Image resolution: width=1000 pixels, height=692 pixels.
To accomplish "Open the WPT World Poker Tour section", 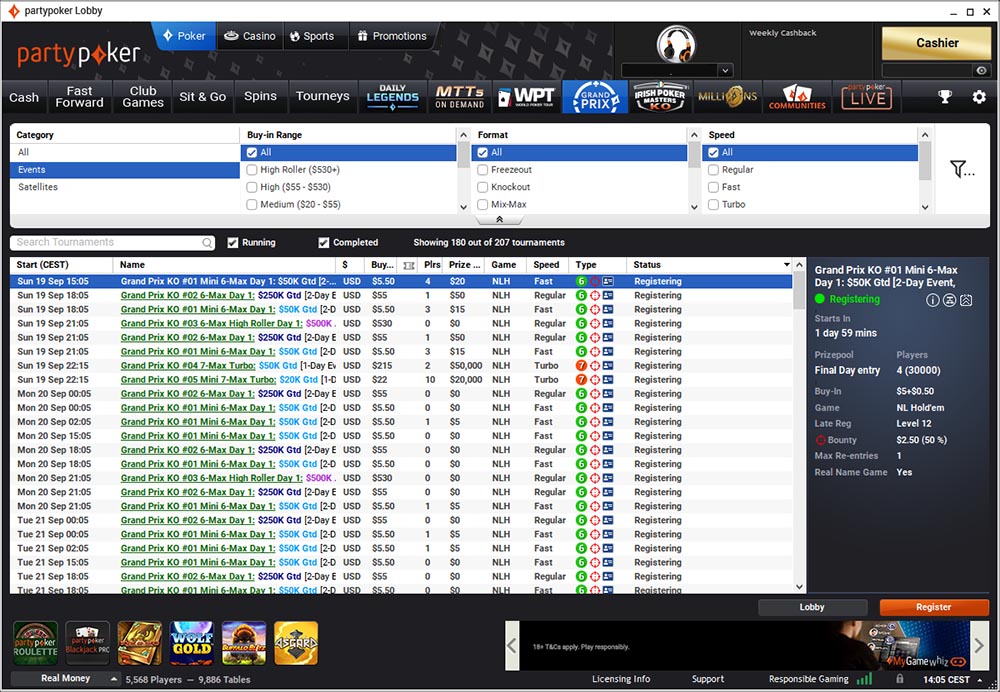I will coord(527,97).
